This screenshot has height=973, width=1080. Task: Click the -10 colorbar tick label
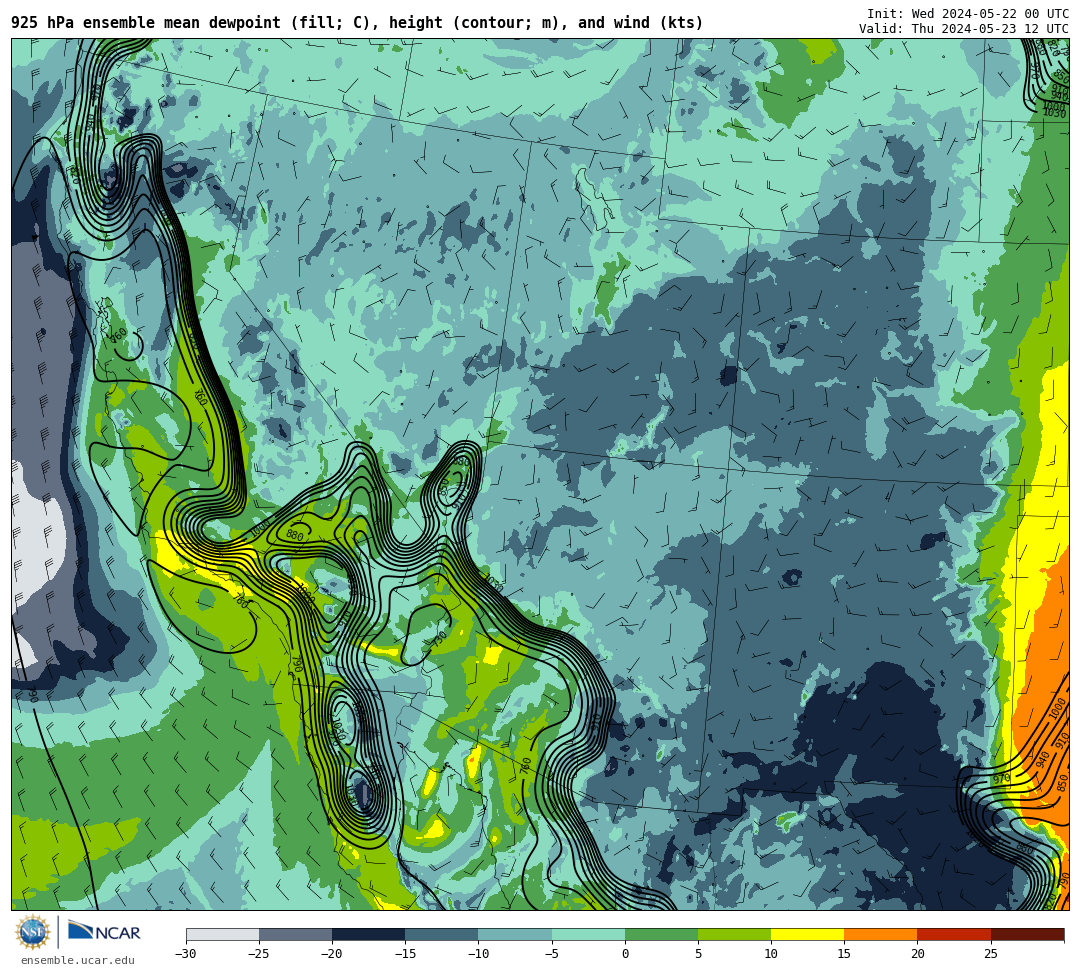pyautogui.click(x=478, y=954)
